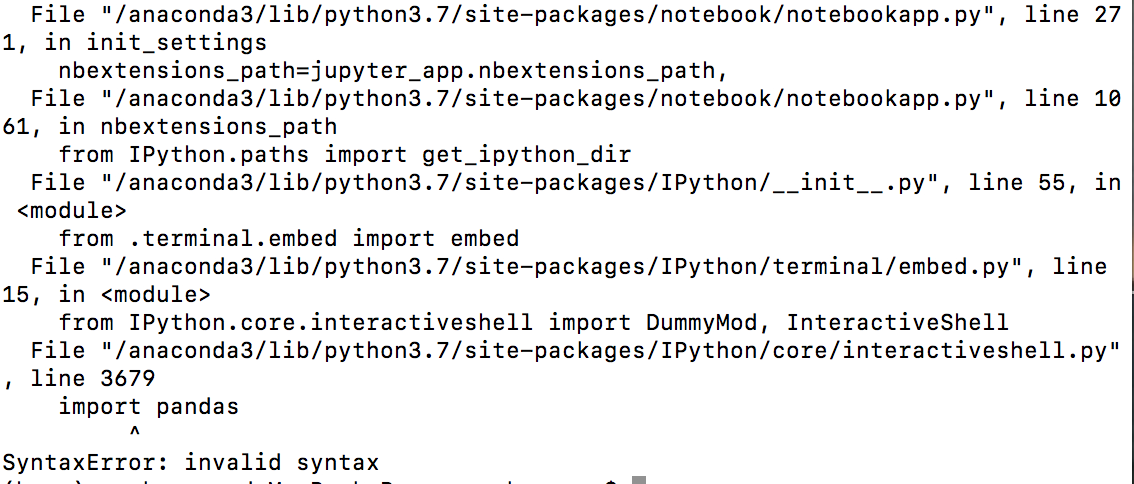The height and width of the screenshot is (484, 1134).
Task: Click the 'line 55, in' text
Action: (1023, 182)
